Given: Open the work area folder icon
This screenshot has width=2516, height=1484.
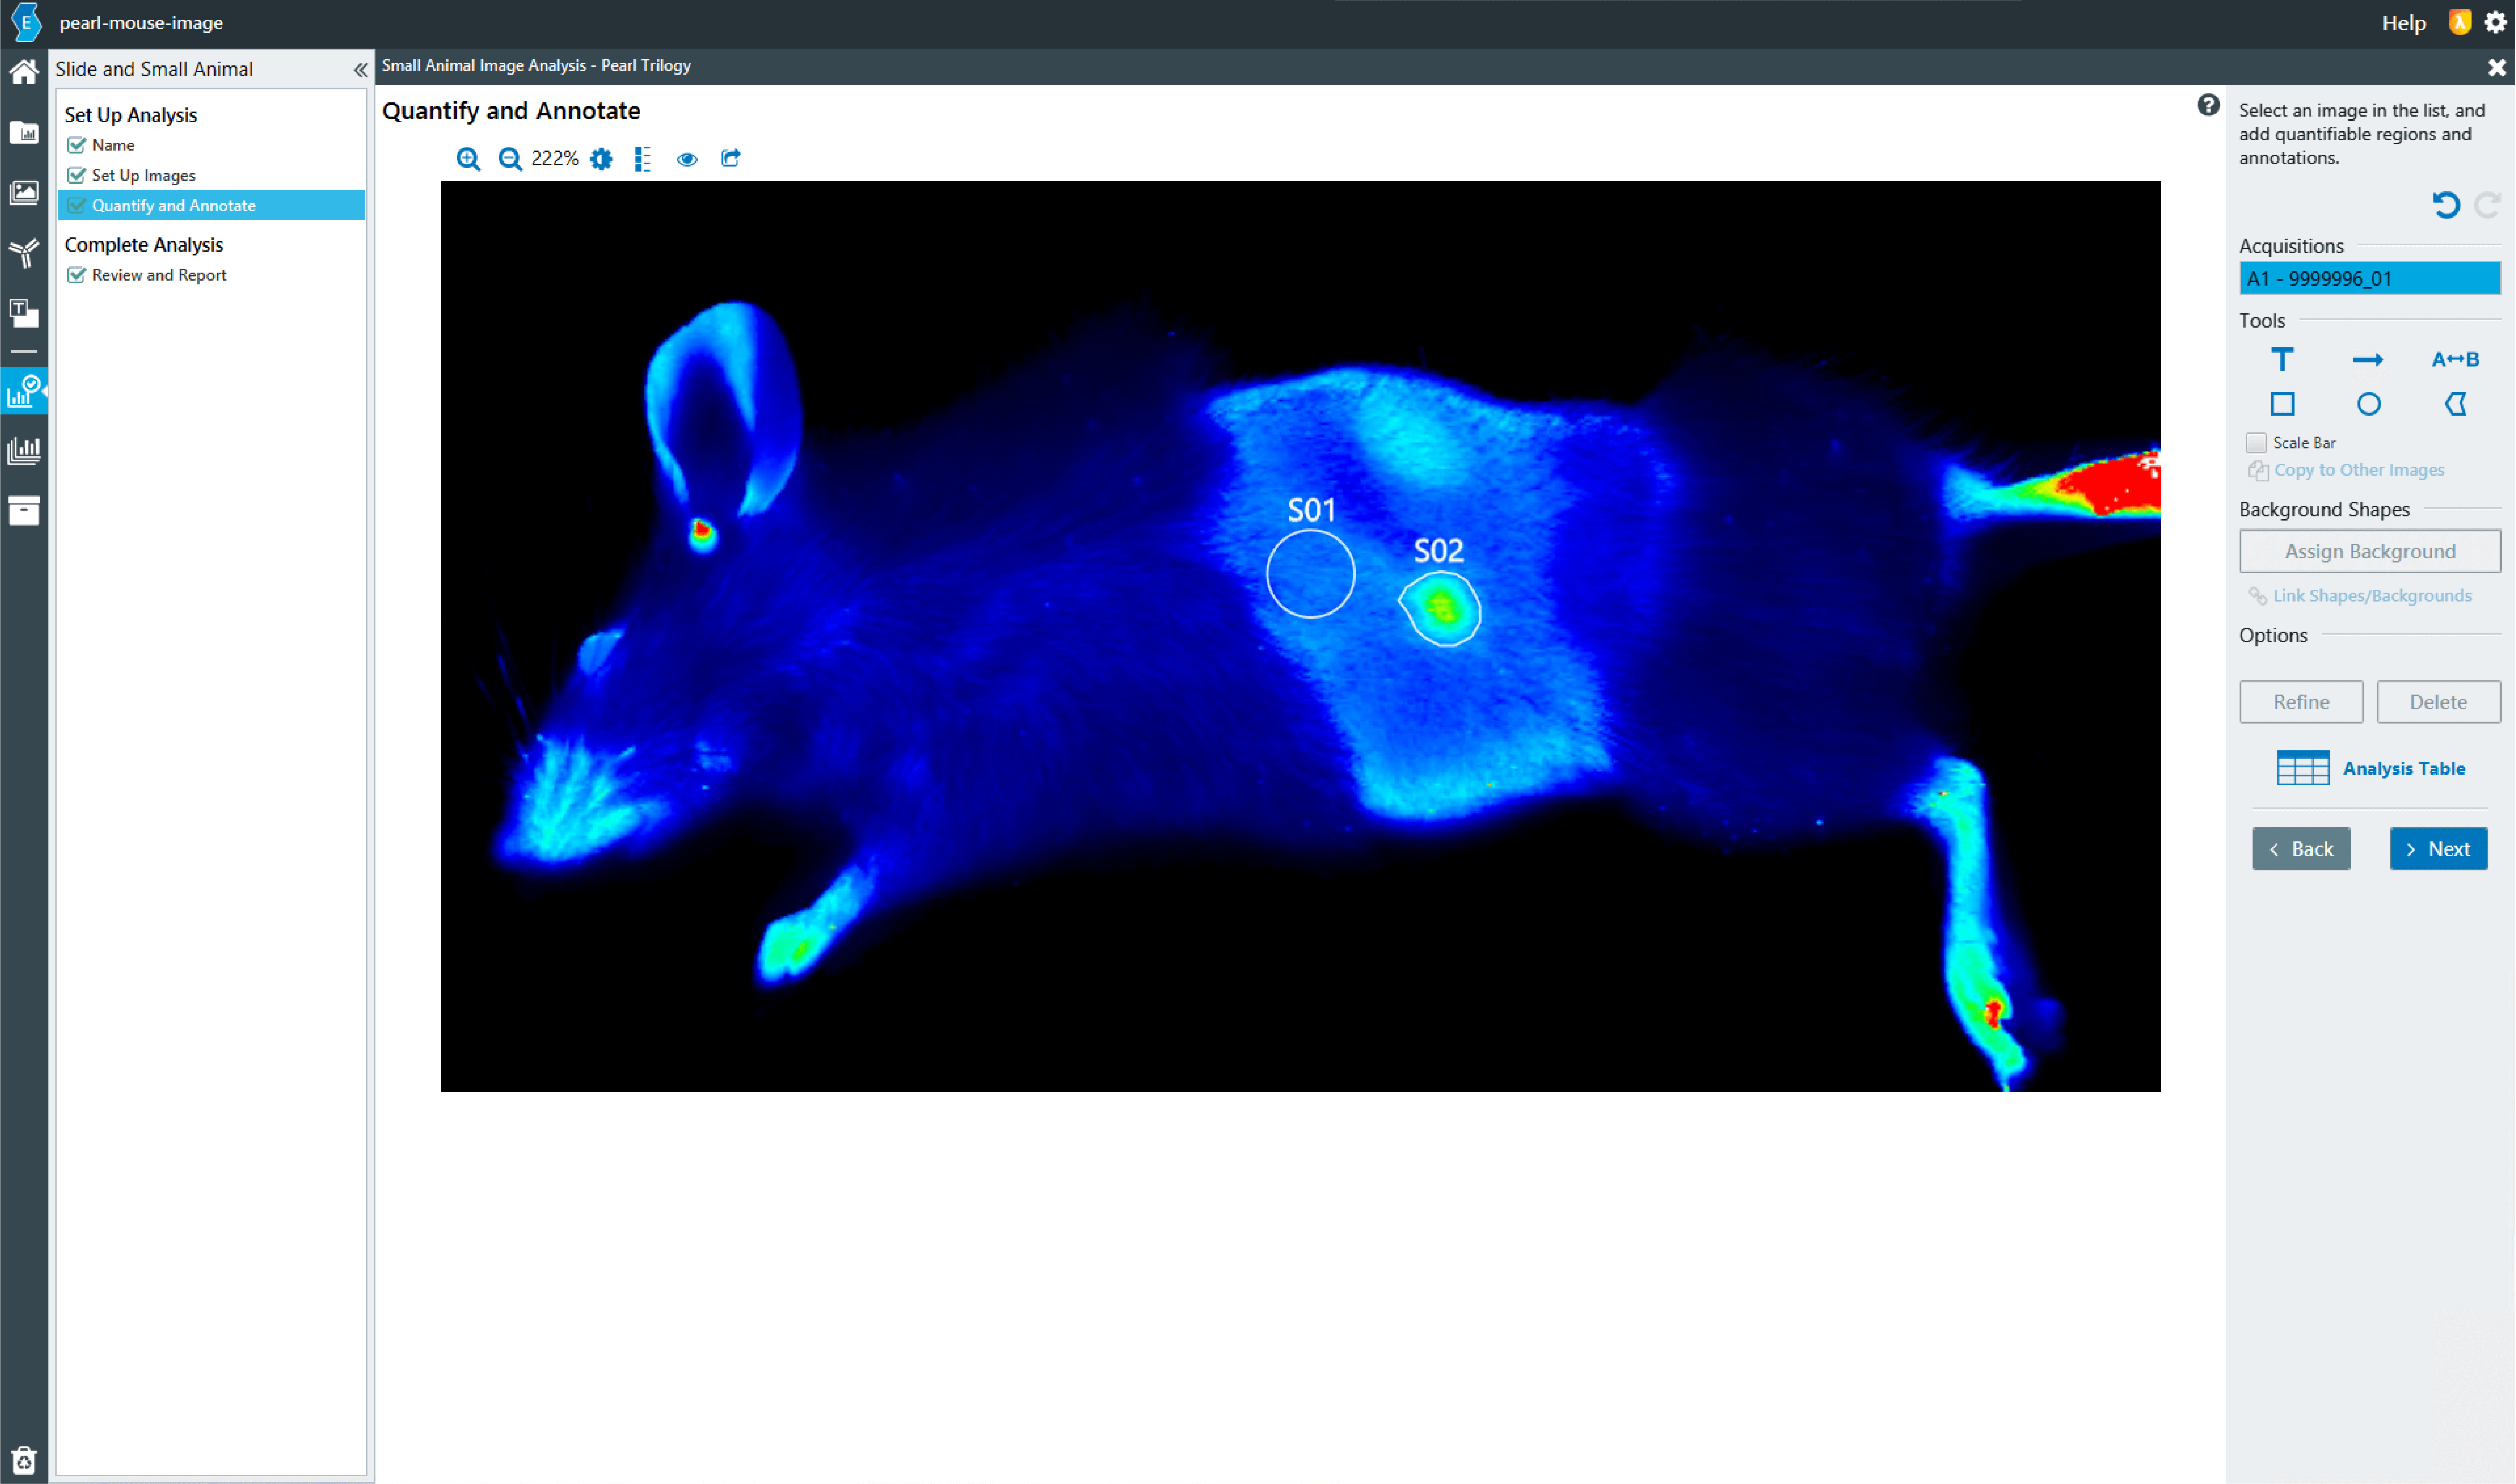Looking at the screenshot, I should pyautogui.click(x=23, y=133).
